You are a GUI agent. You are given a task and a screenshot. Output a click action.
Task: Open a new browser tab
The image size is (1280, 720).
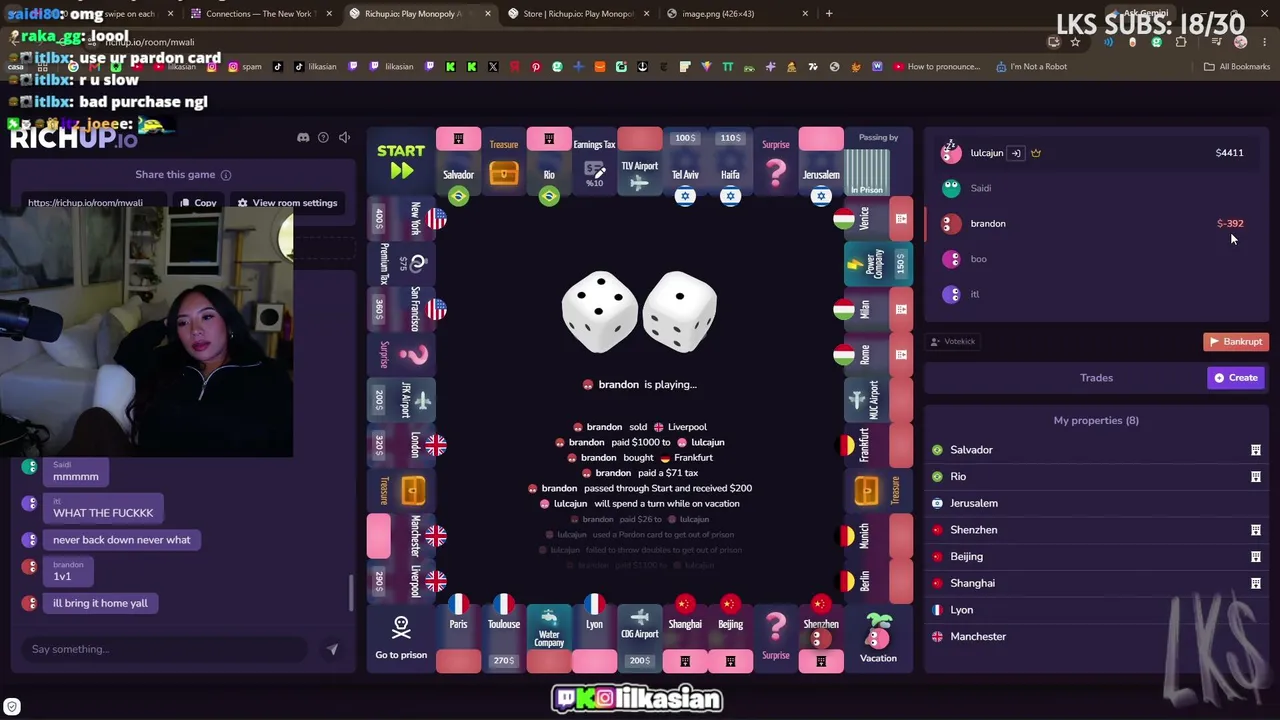point(829,14)
